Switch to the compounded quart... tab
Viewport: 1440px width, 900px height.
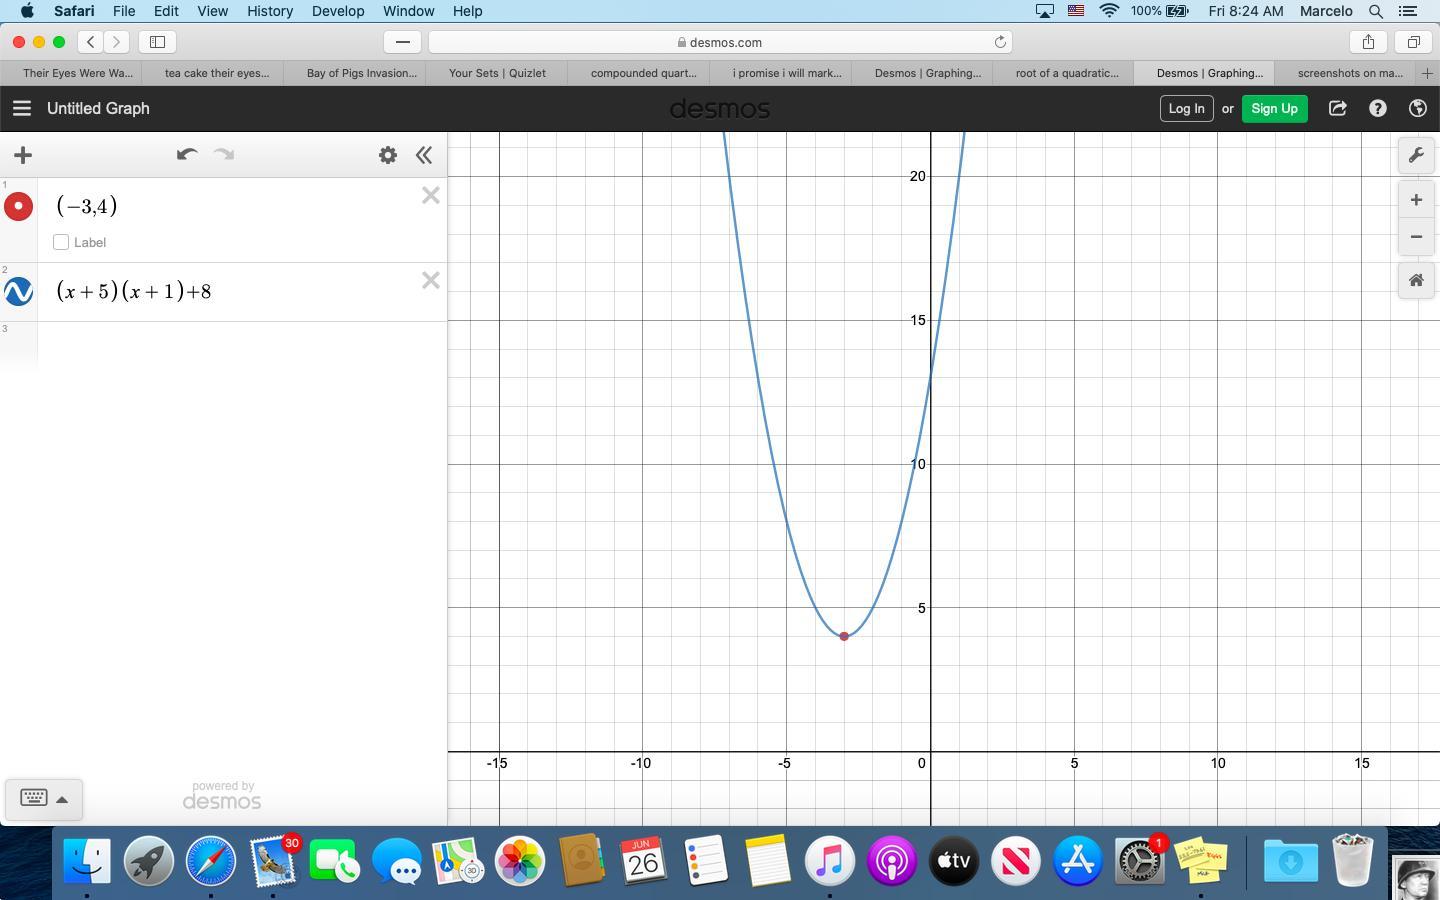click(643, 73)
